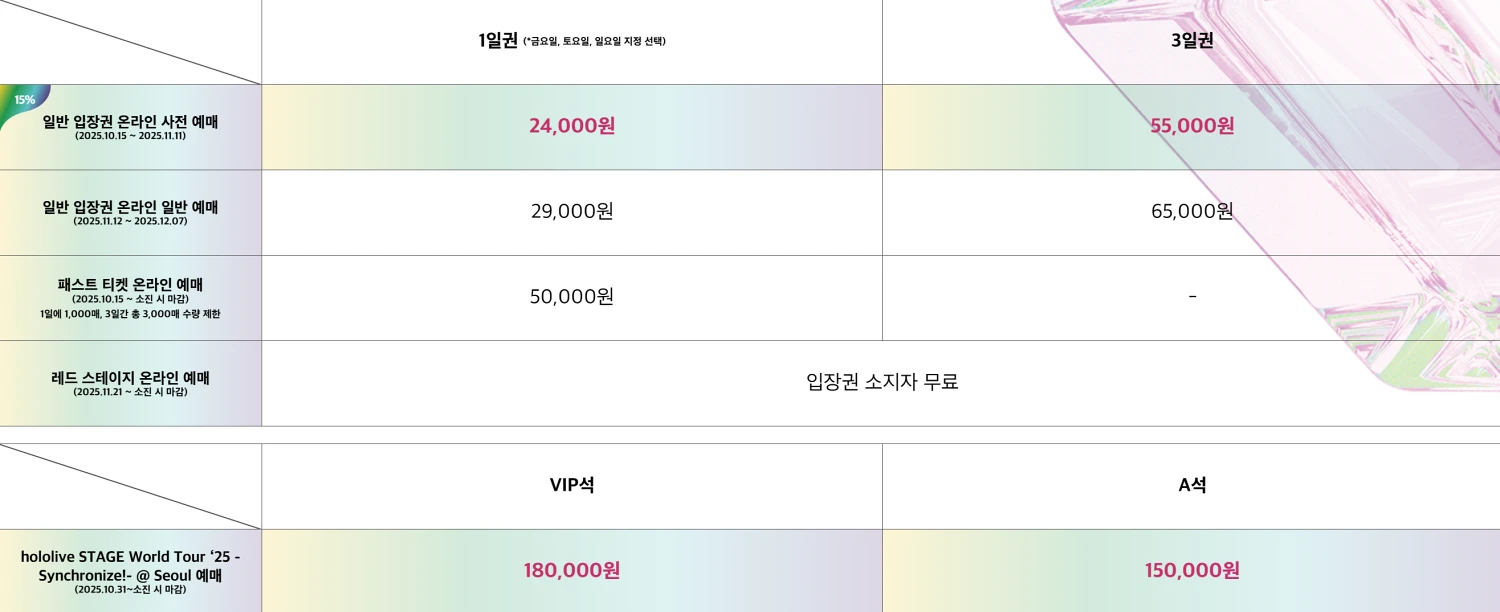Click the hololive STAGE World Tour row label

pyautogui.click(x=130, y=566)
